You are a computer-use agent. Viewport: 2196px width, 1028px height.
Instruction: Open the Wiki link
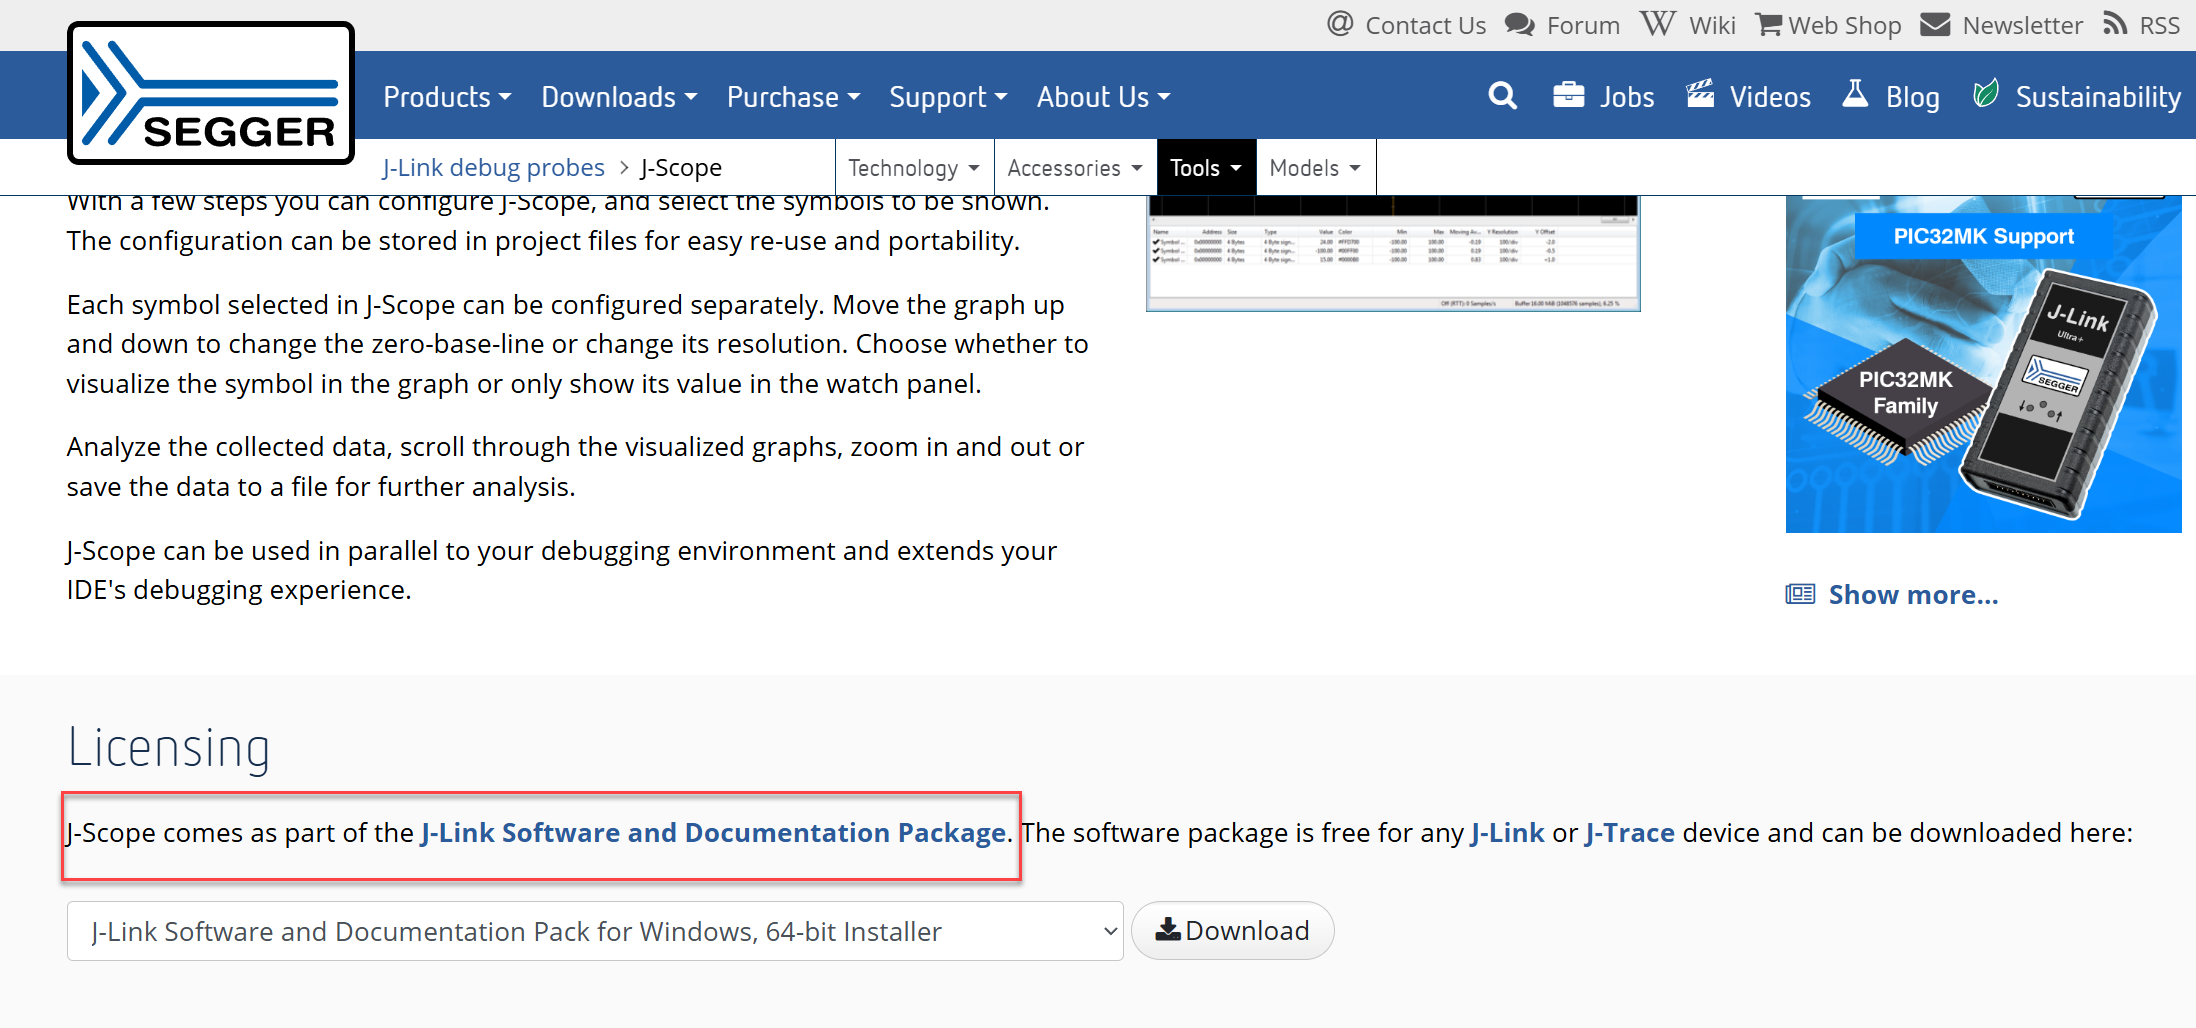pyautogui.click(x=1712, y=25)
